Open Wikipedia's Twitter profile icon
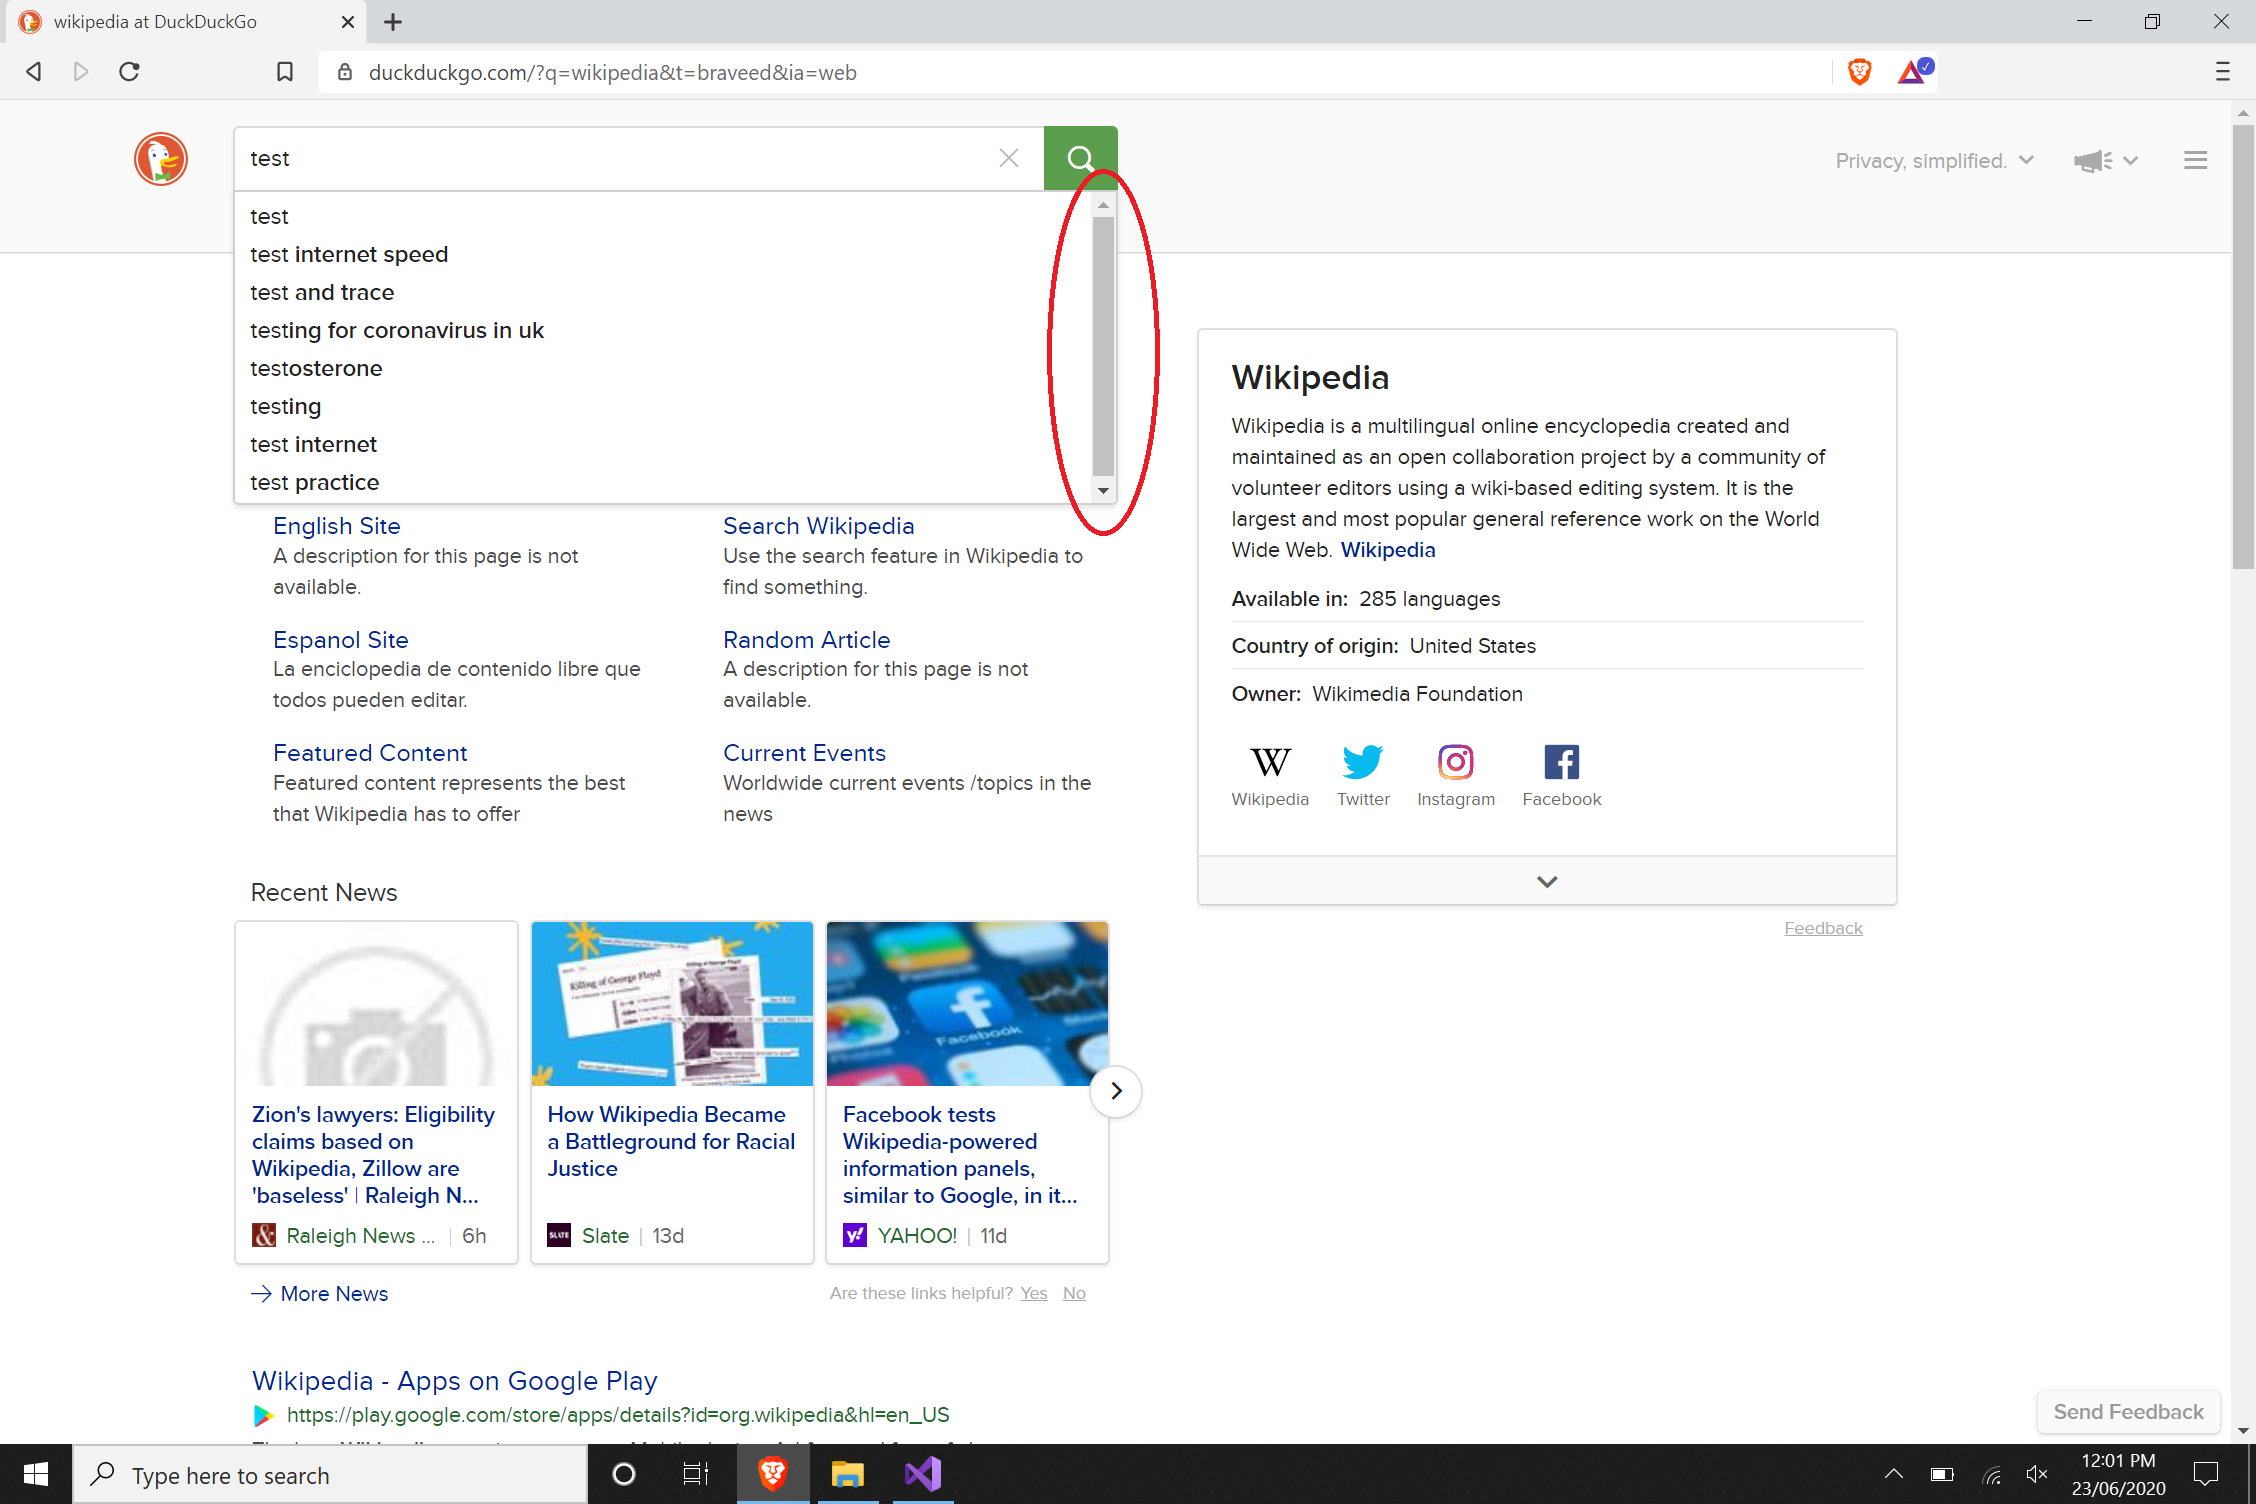 click(1362, 762)
